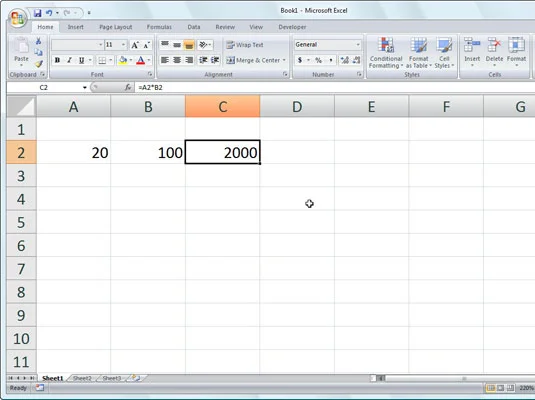
Task: Toggle Wrap Text option
Action: pos(245,45)
